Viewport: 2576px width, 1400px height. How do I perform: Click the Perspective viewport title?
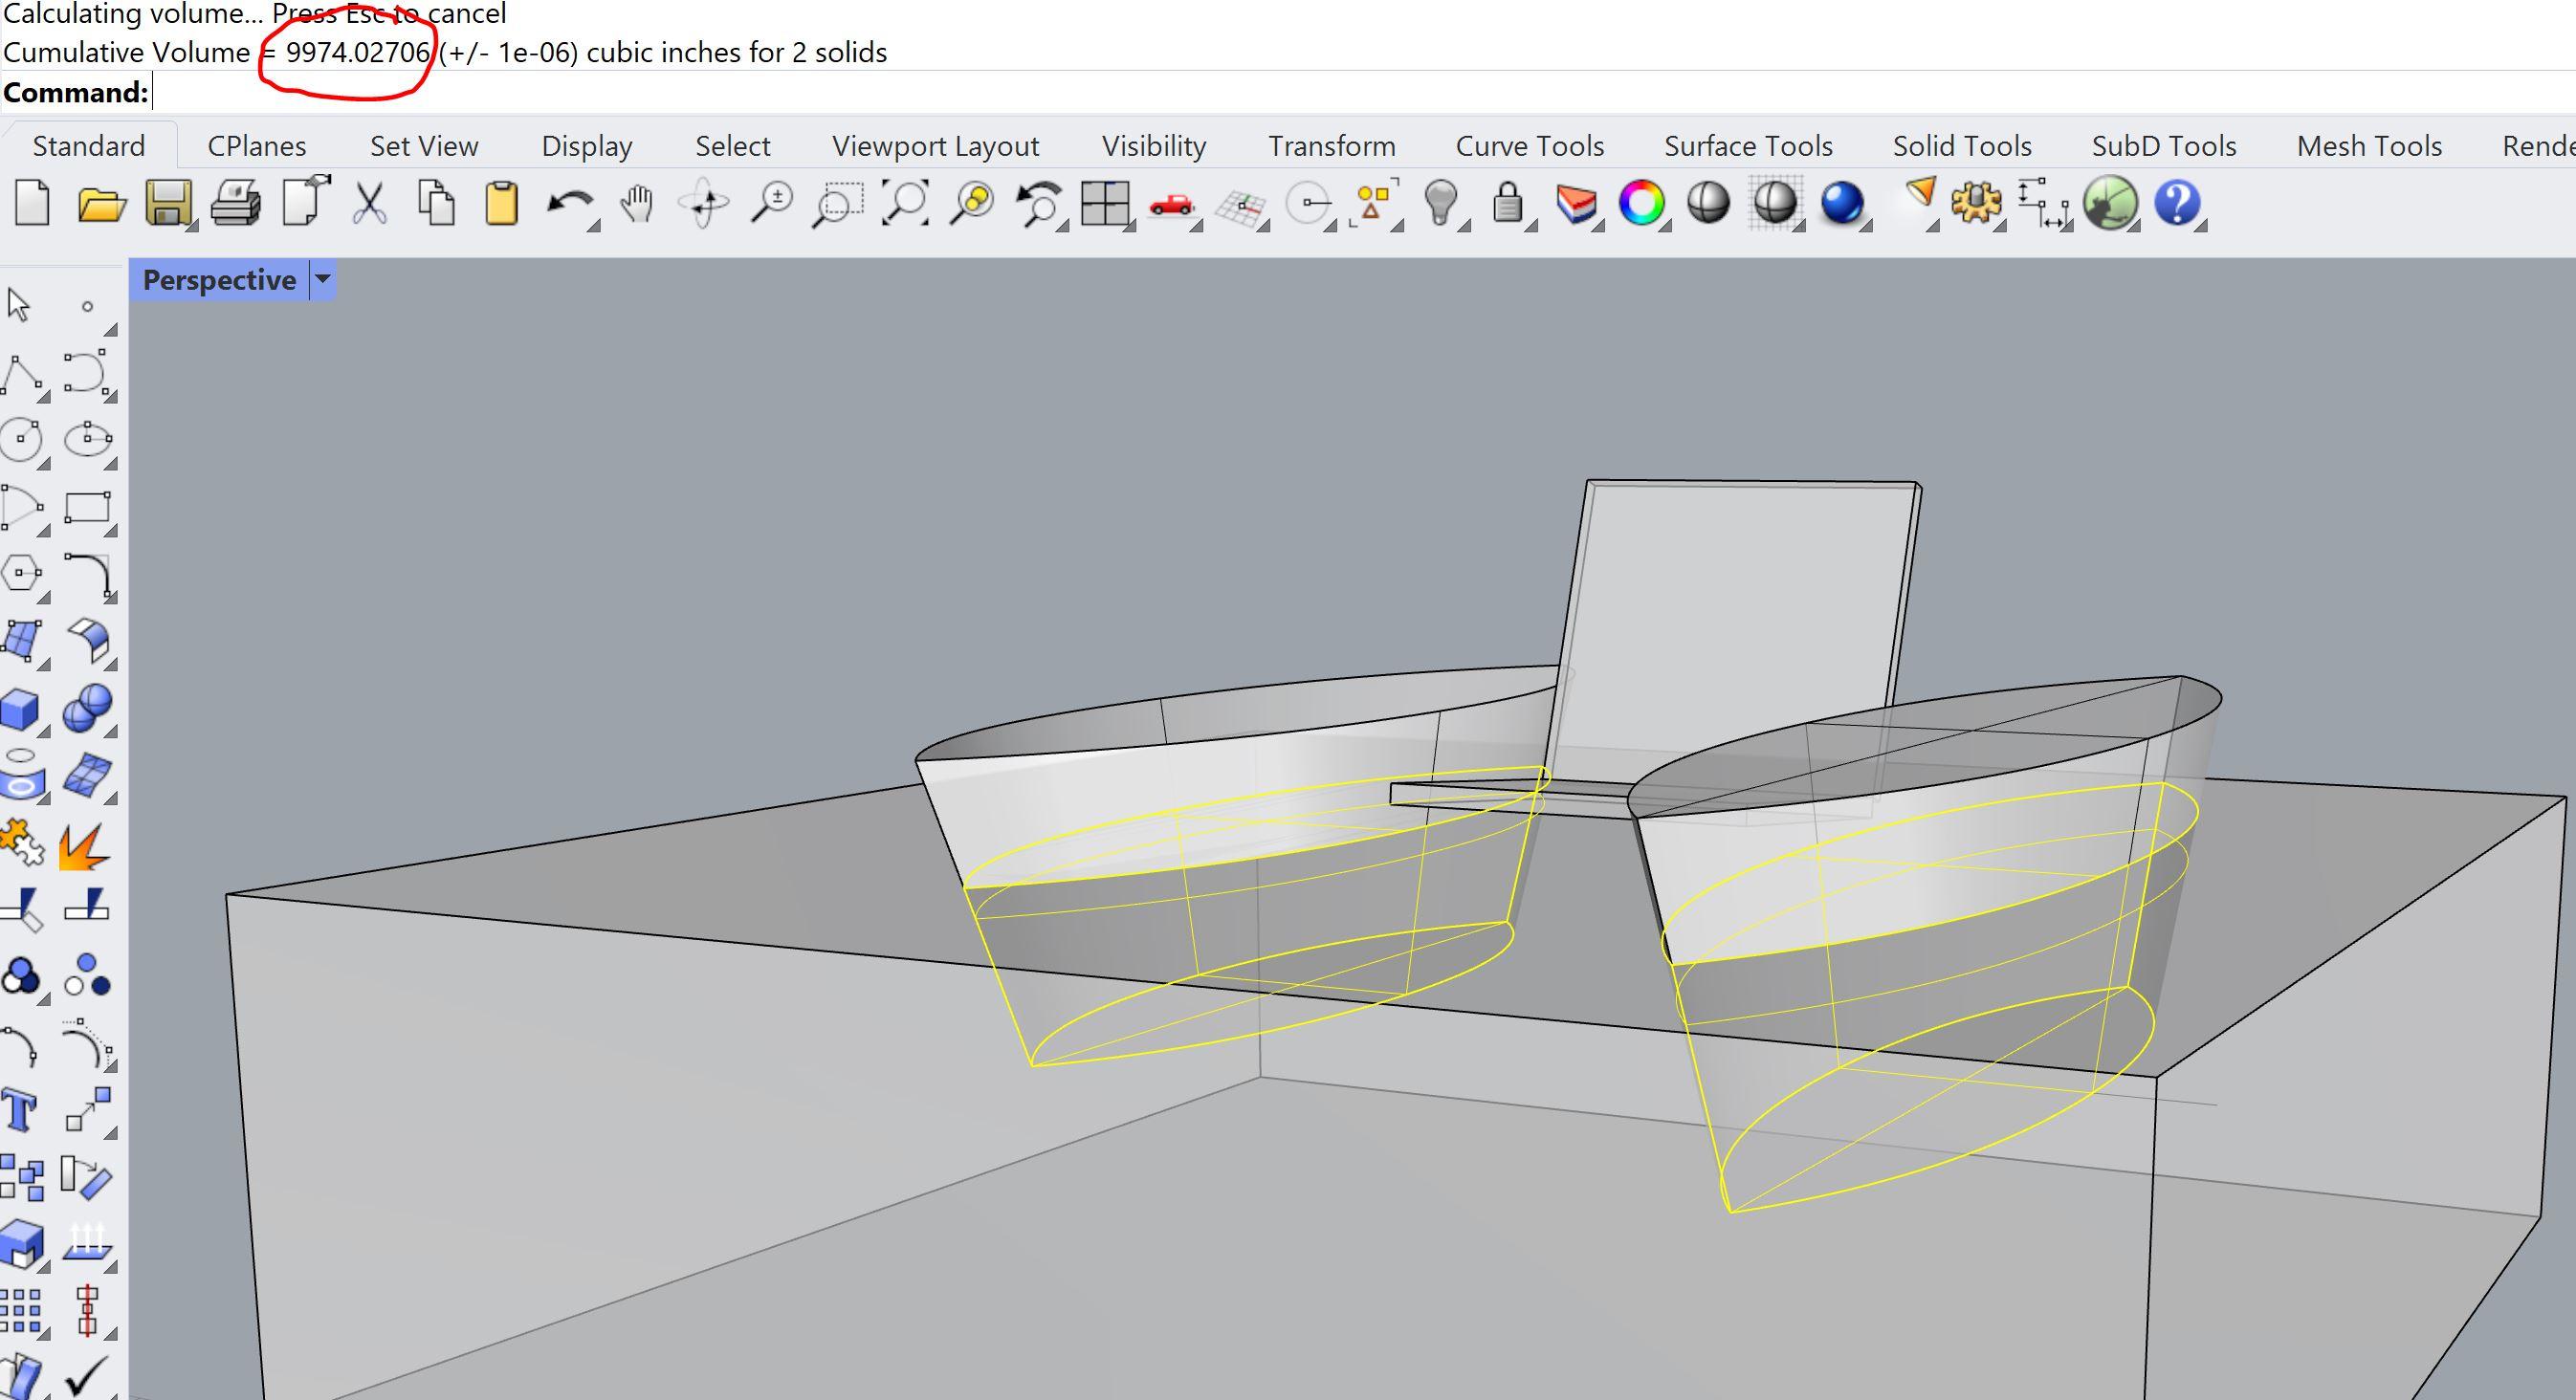[x=219, y=280]
